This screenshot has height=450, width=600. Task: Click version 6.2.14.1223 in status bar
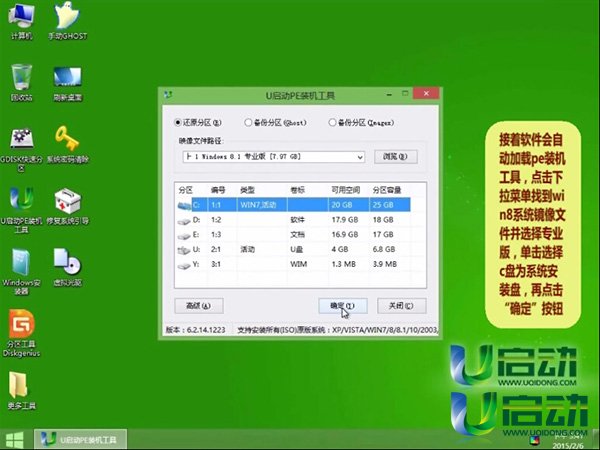point(206,330)
